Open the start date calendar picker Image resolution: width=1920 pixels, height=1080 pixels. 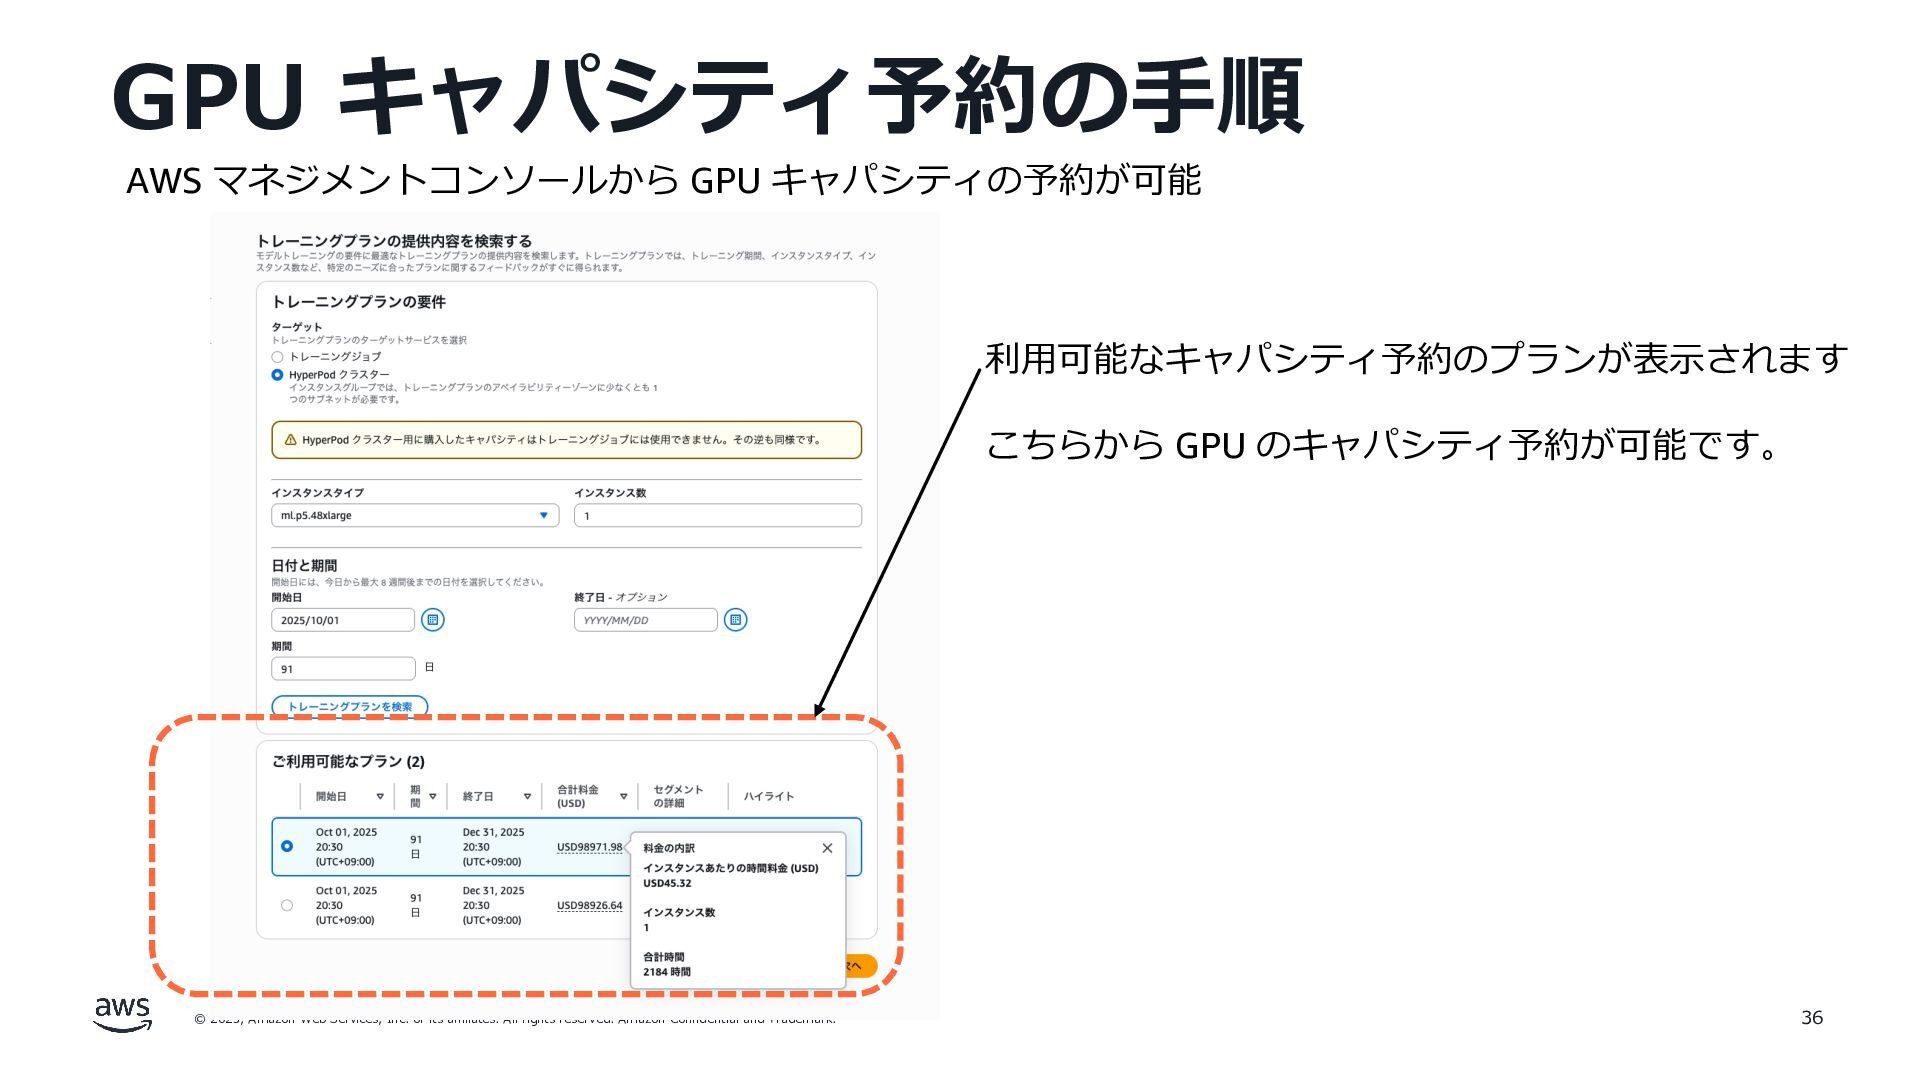(432, 620)
